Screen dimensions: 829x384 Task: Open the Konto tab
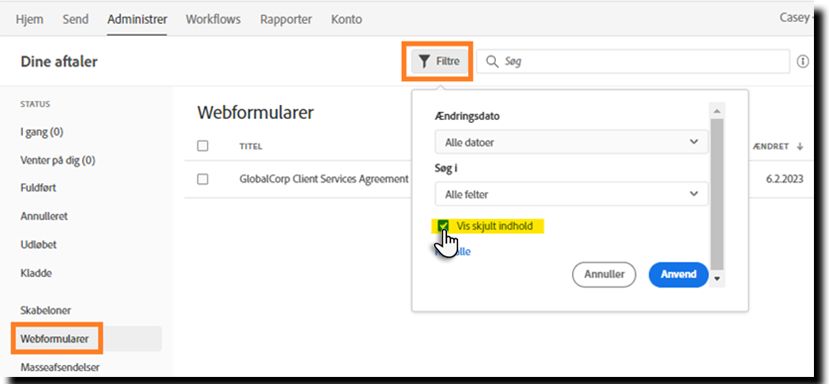click(x=346, y=20)
